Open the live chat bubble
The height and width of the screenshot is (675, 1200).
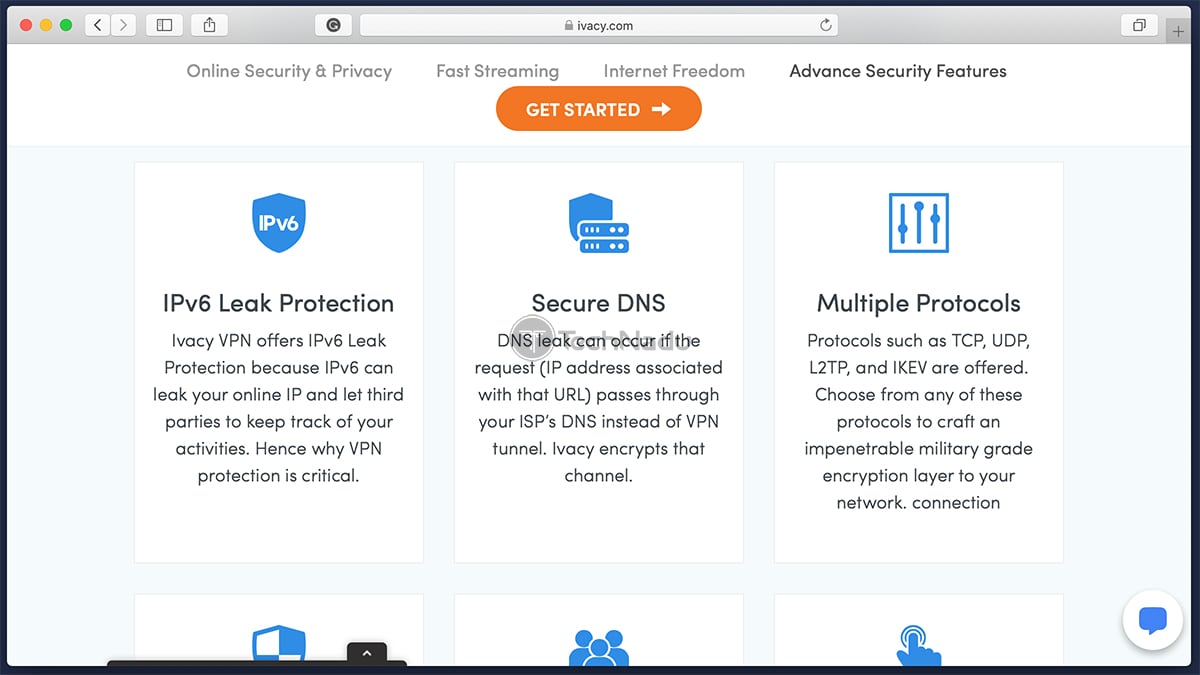point(1152,621)
